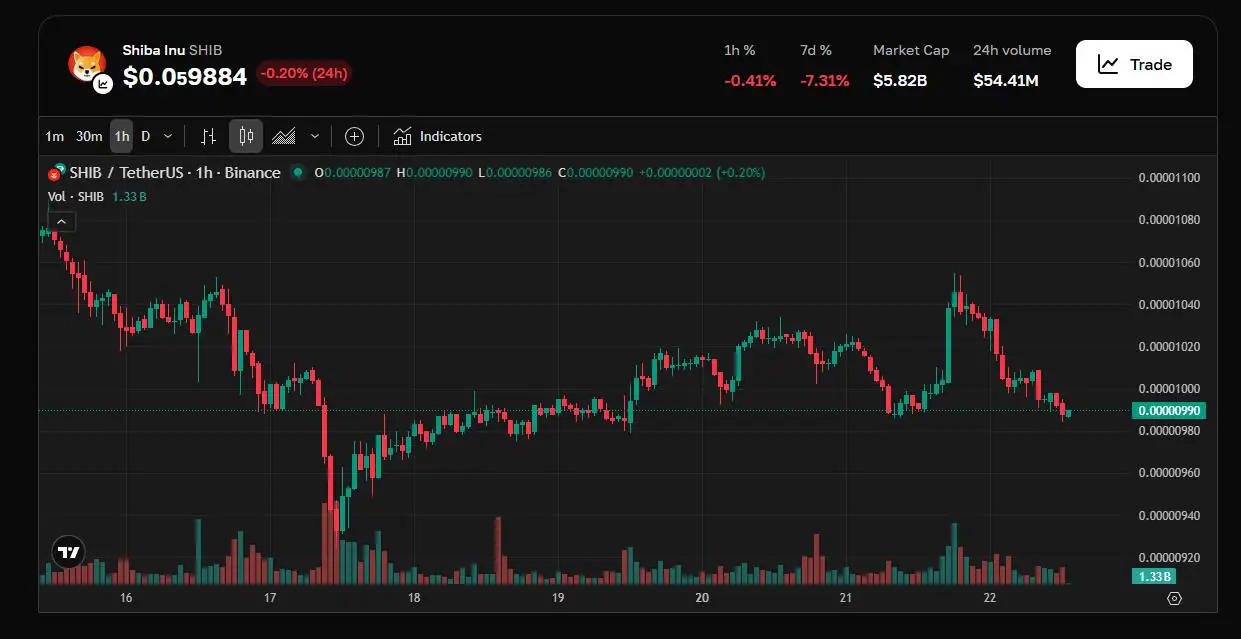Expand the chart style dropdown chevron
Image resolution: width=1241 pixels, height=639 pixels.
point(315,136)
